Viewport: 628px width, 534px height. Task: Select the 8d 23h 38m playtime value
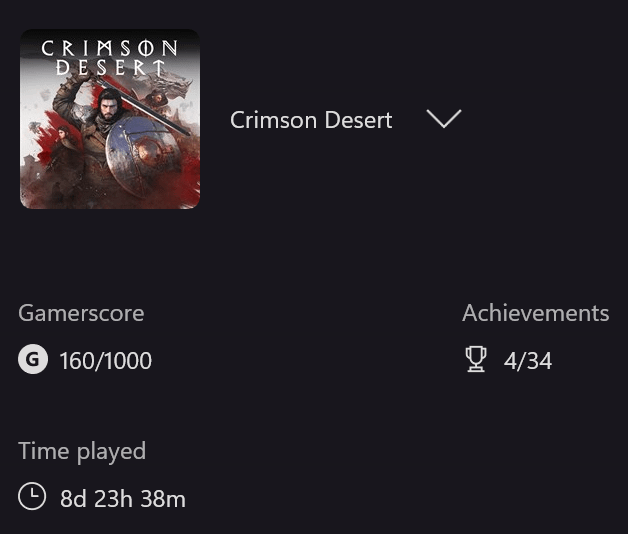(123, 498)
